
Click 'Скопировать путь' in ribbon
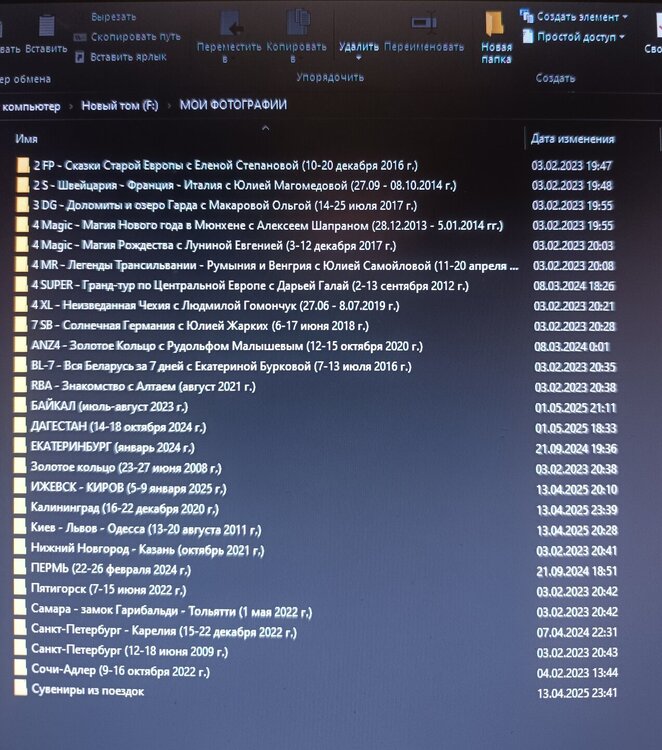pos(135,37)
